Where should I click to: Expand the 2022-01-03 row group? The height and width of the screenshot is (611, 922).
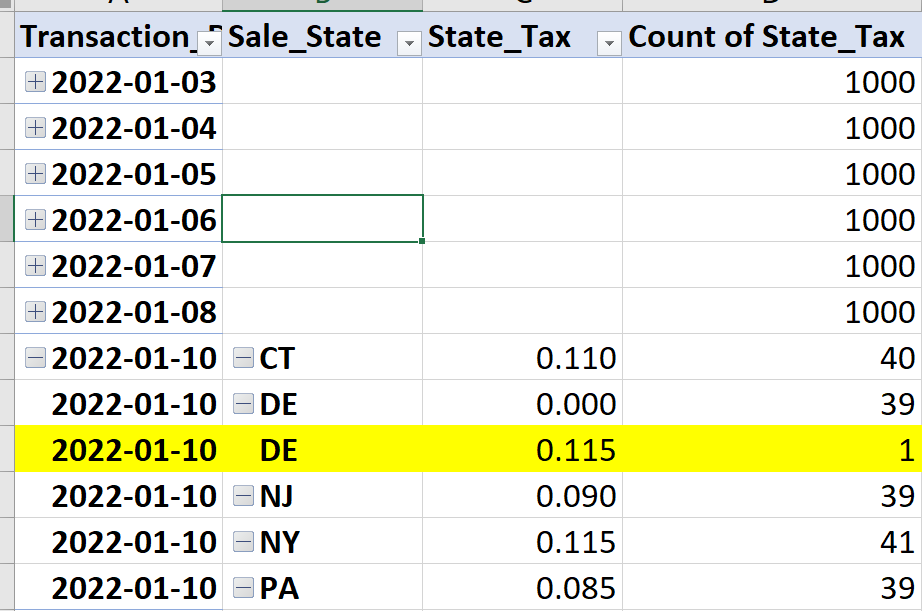(35, 82)
